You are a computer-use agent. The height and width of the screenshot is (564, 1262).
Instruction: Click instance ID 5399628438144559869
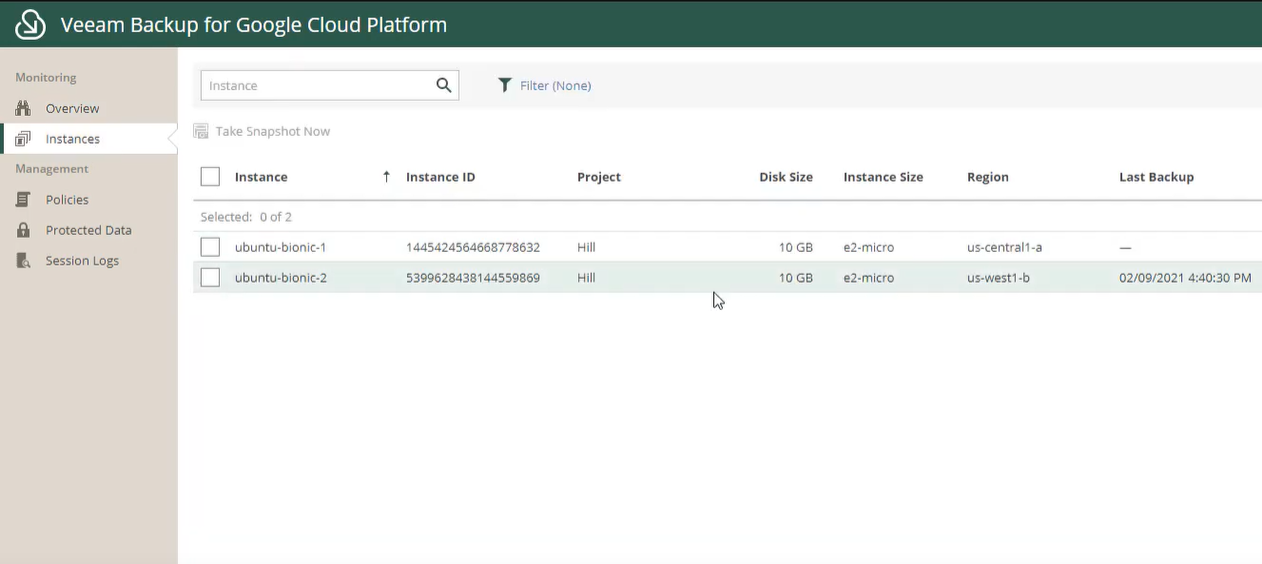(473, 277)
